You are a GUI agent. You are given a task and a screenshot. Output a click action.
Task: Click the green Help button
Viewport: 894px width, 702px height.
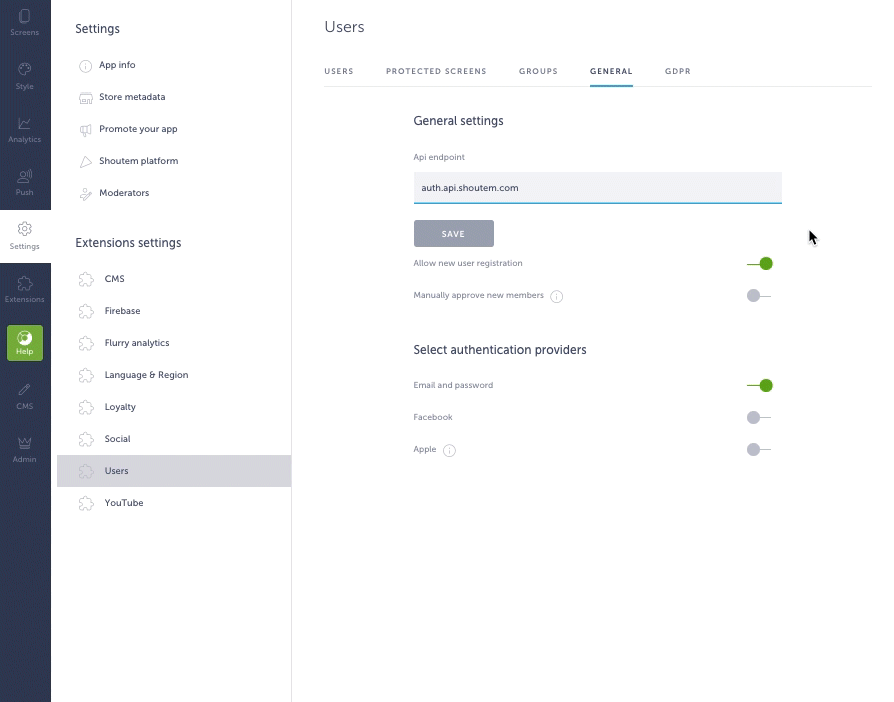pos(25,342)
